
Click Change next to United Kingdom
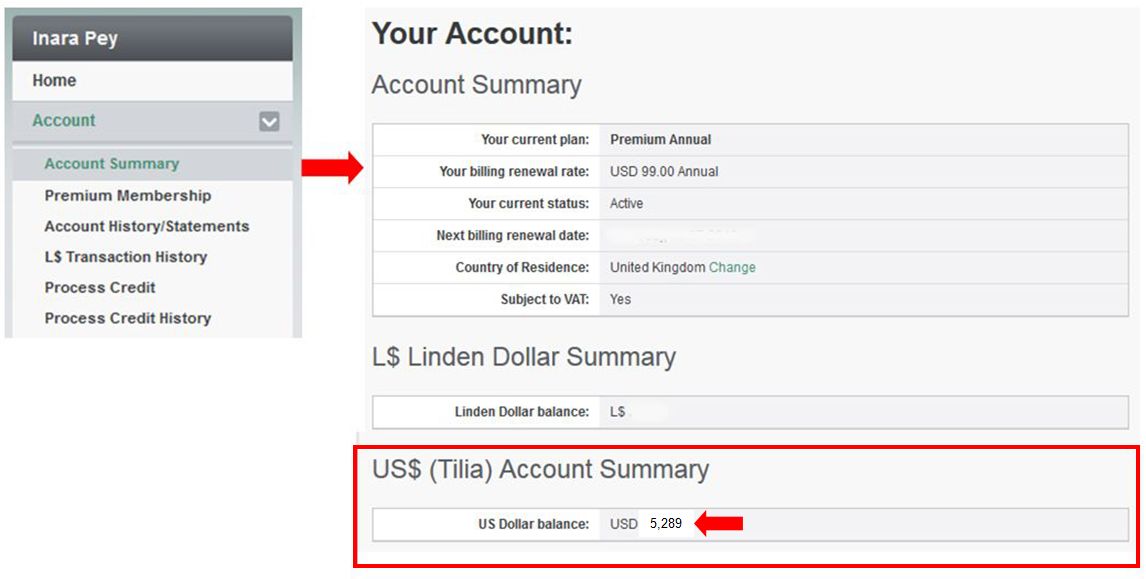732,268
